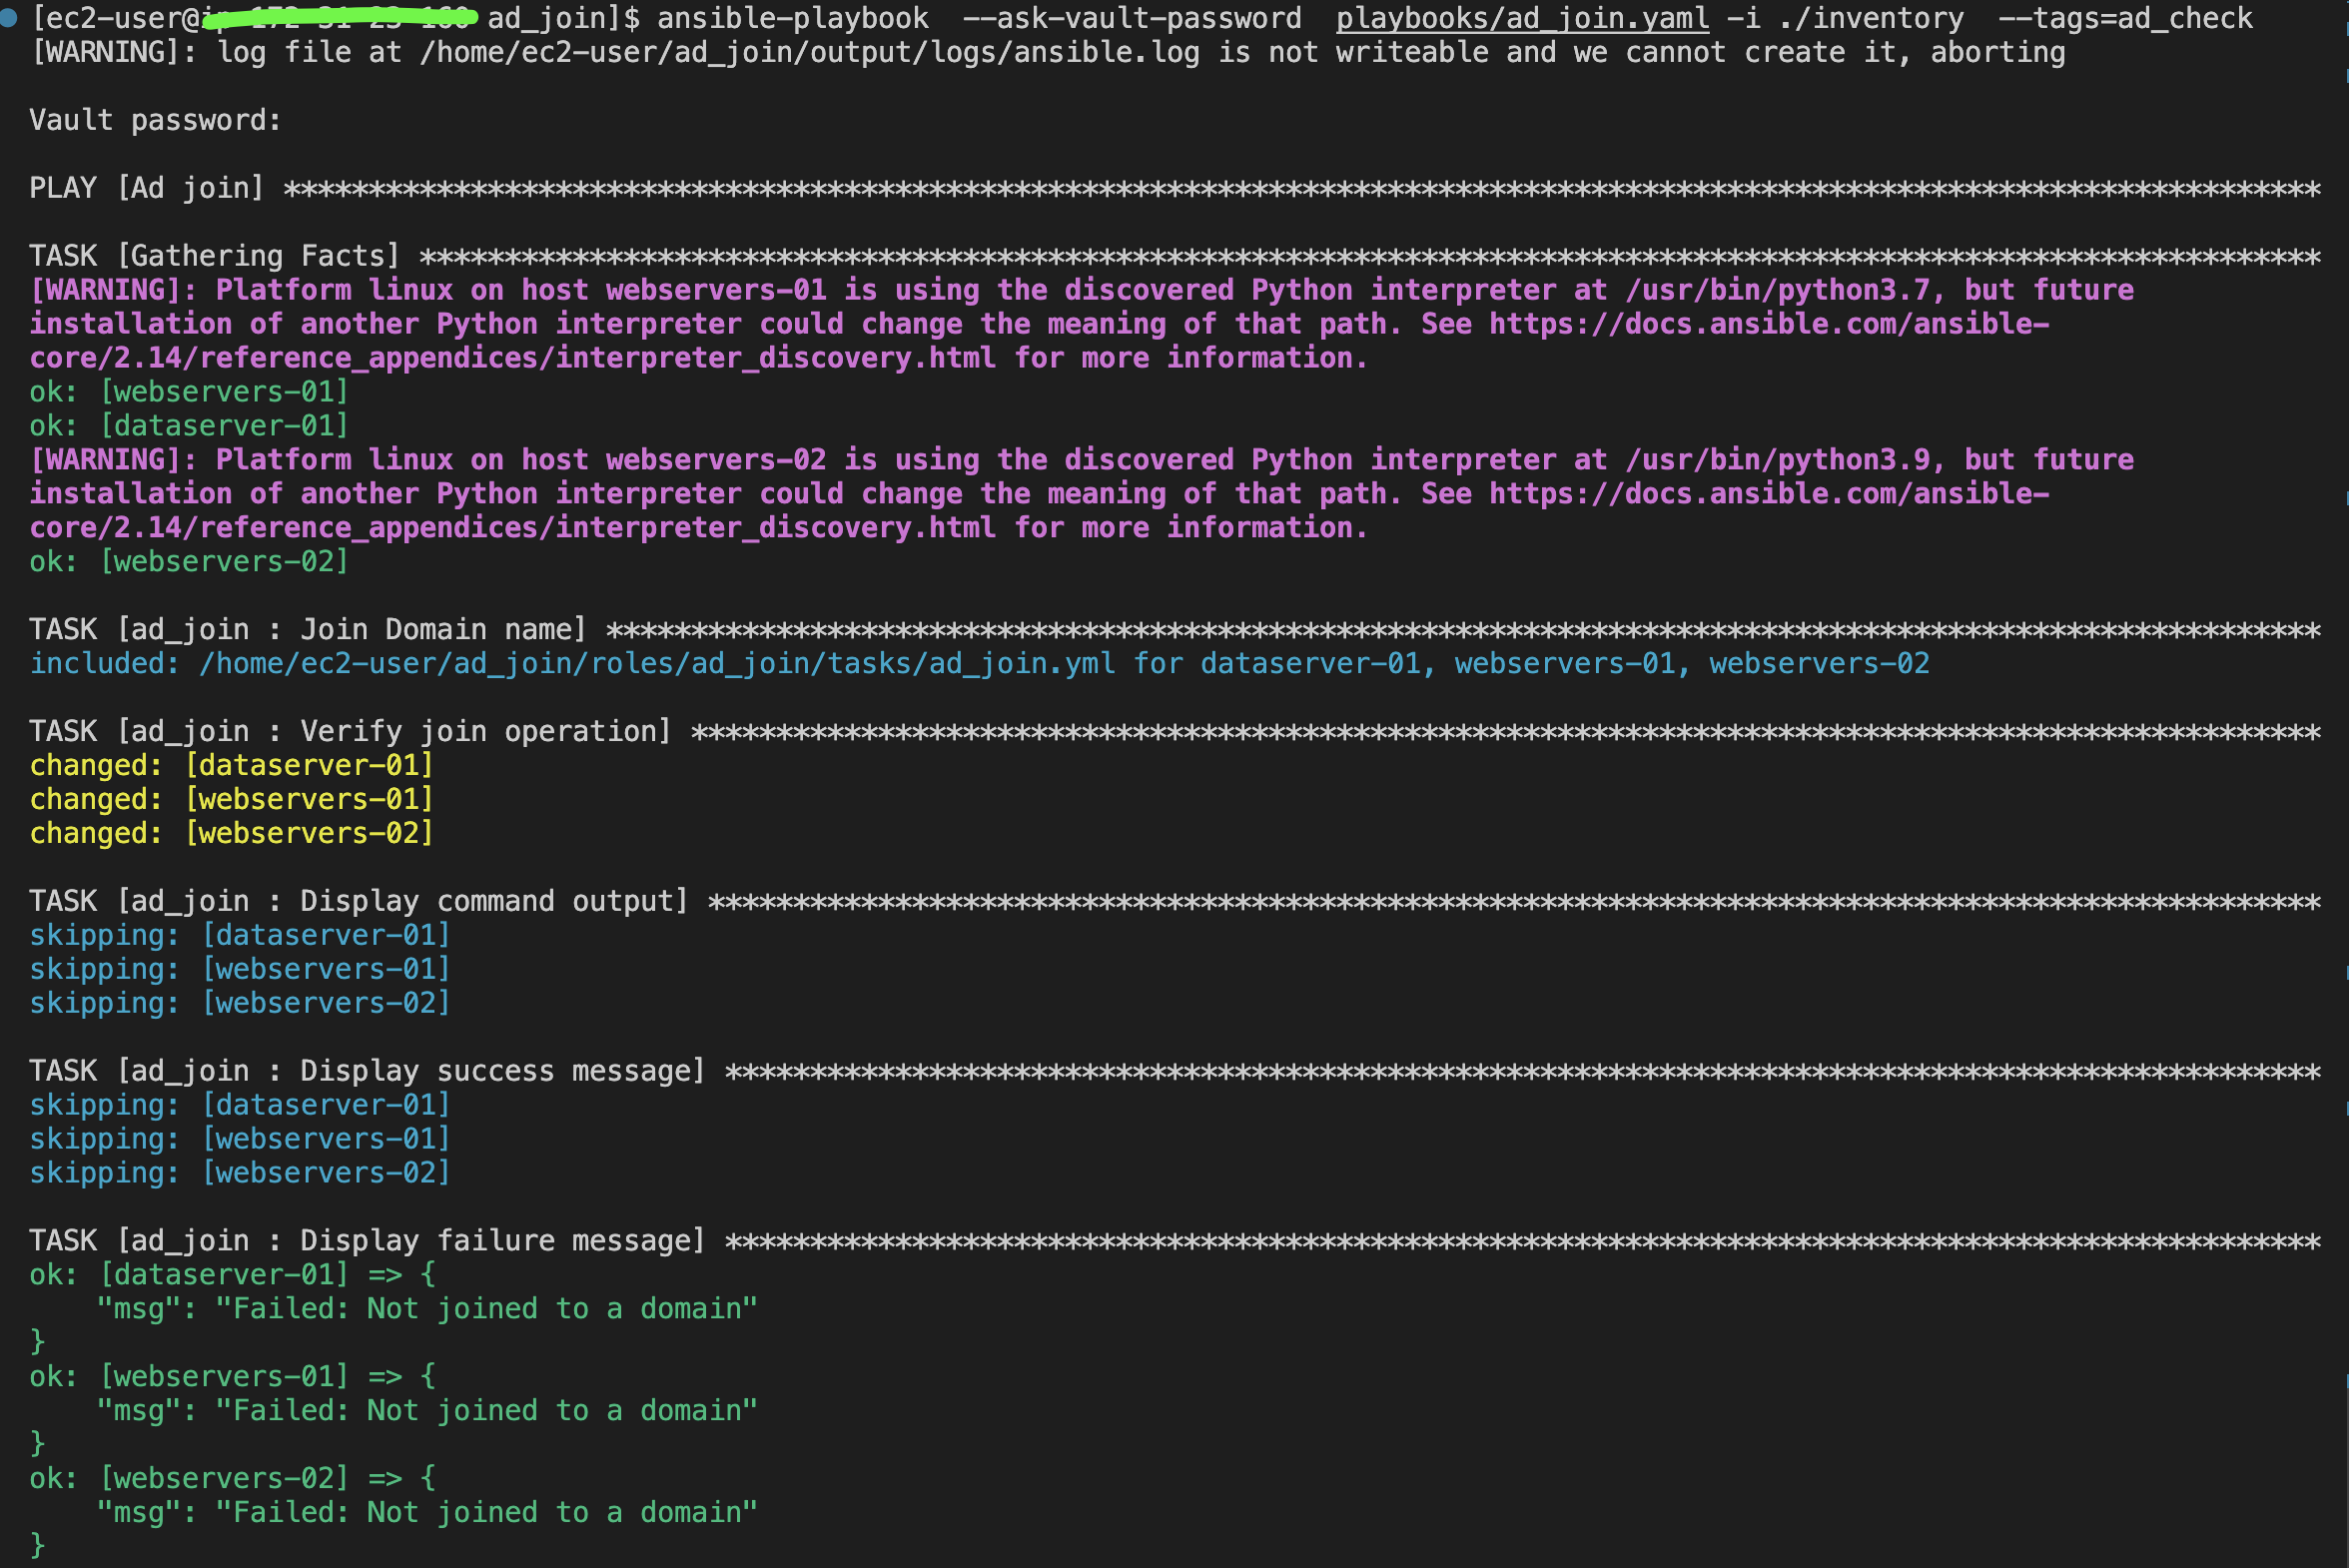Click the PLAY [Ad join] header text
This screenshot has height=1568, width=2349.
pos(146,188)
